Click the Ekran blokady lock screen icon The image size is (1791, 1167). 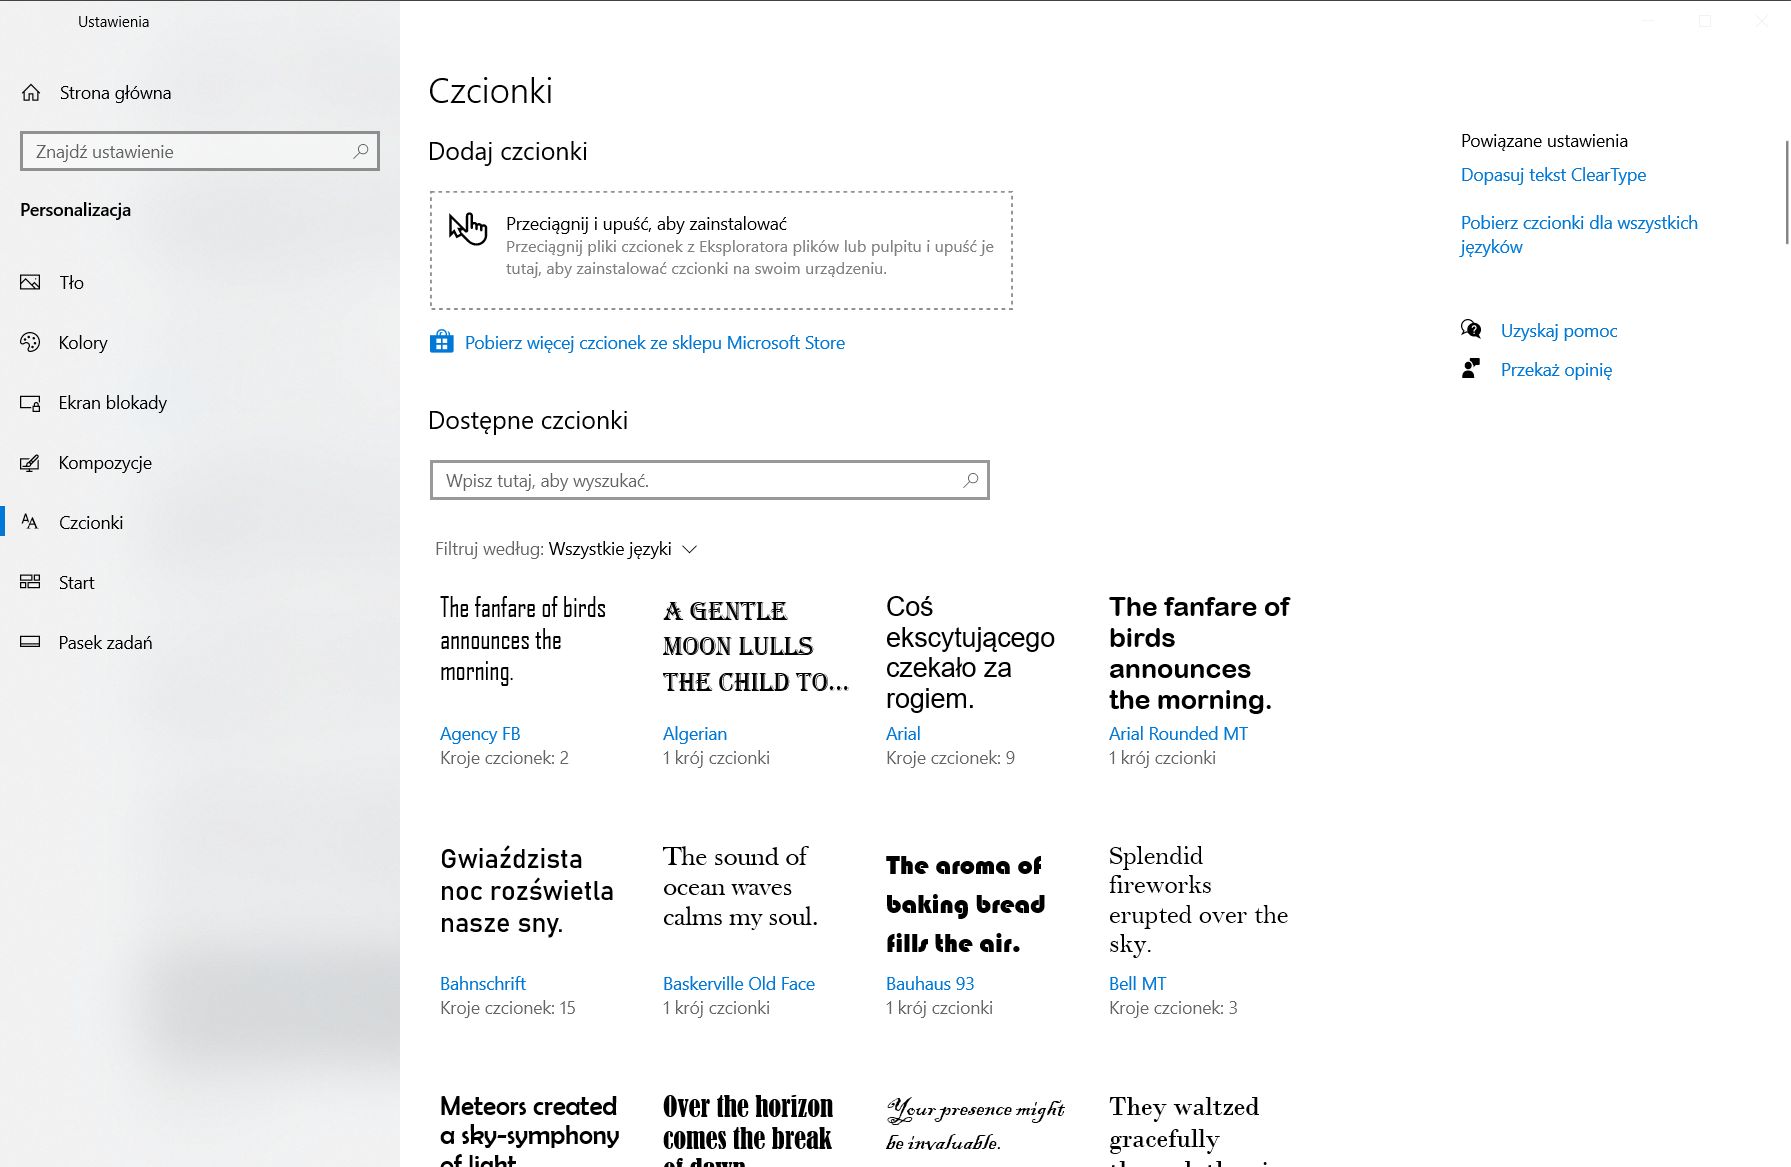(29, 402)
